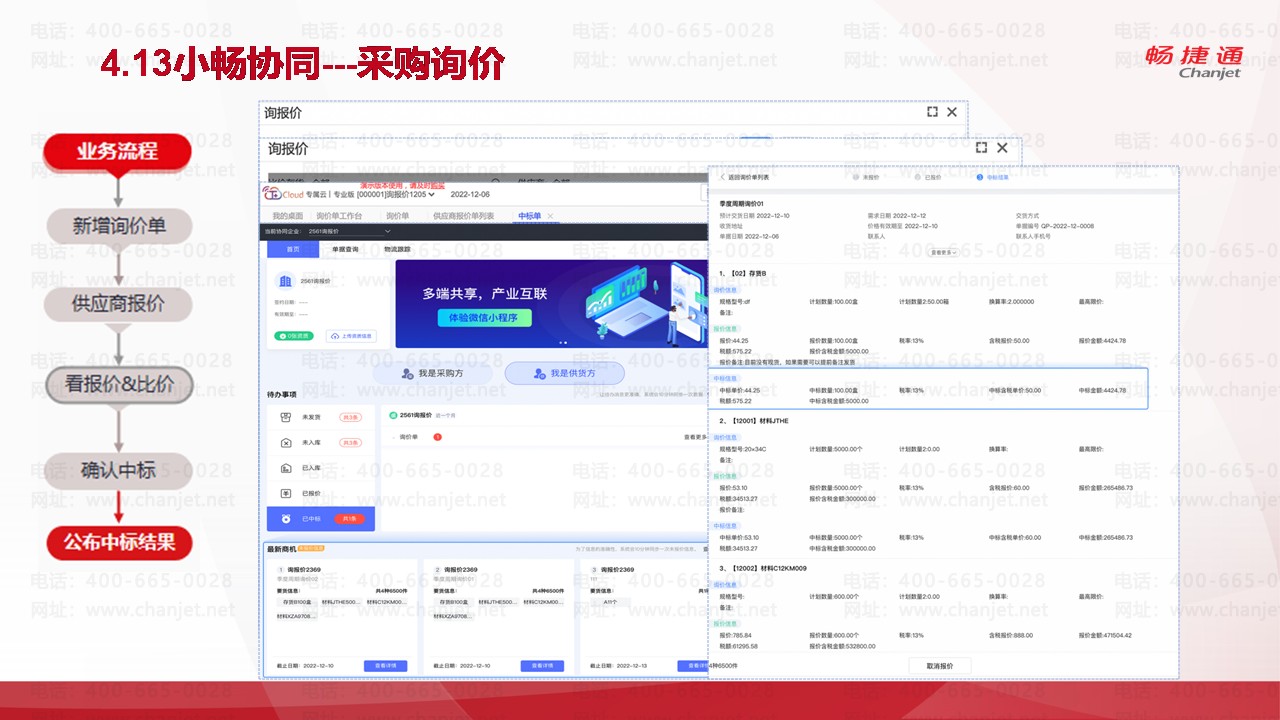Click the red badge beside 询价单
This screenshot has height=720, width=1280.
tap(437, 437)
